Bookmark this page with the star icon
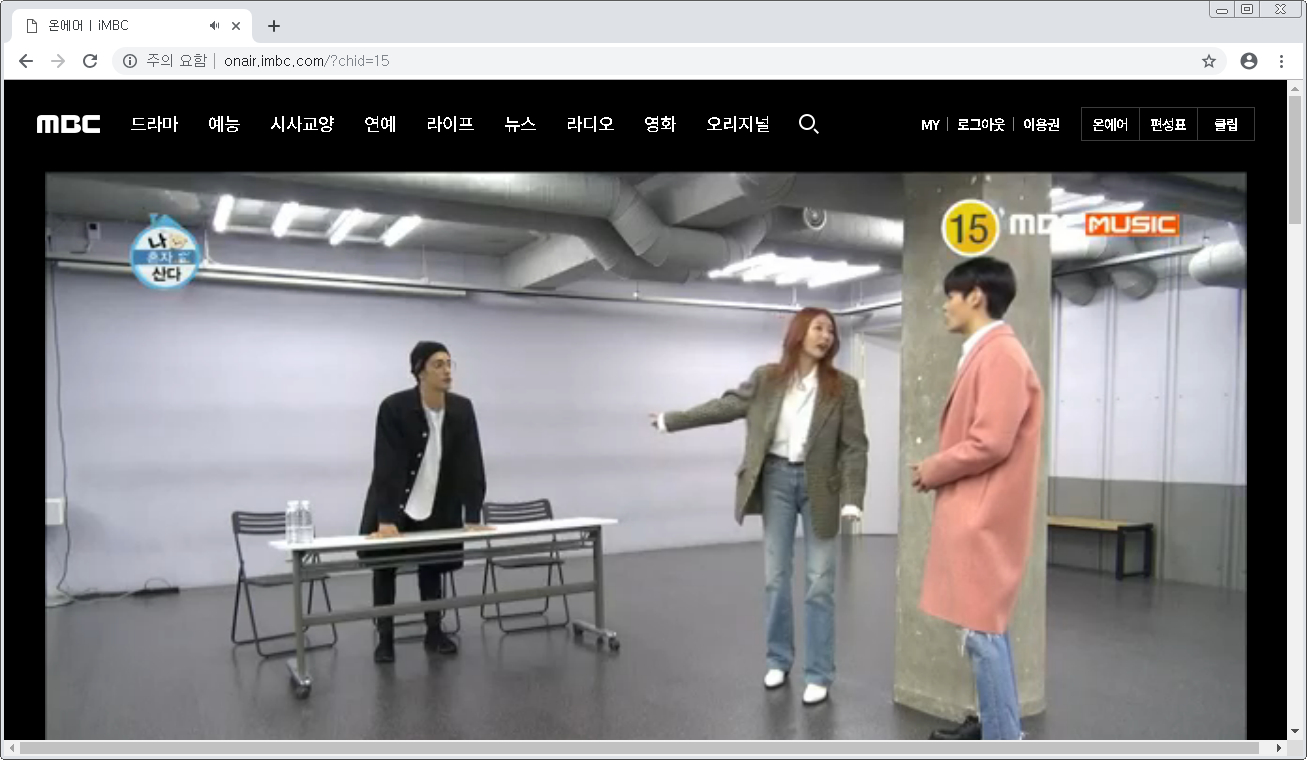 [x=1209, y=61]
